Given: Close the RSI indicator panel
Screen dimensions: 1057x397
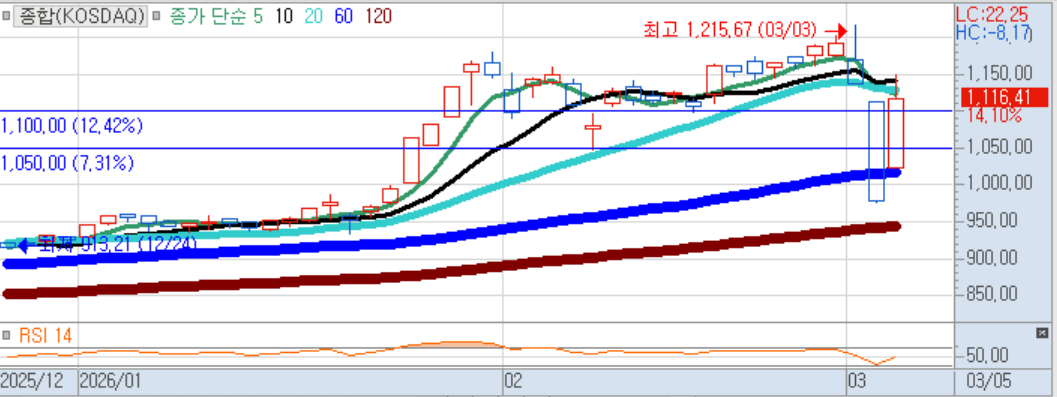Looking at the screenshot, I should point(1042,333).
